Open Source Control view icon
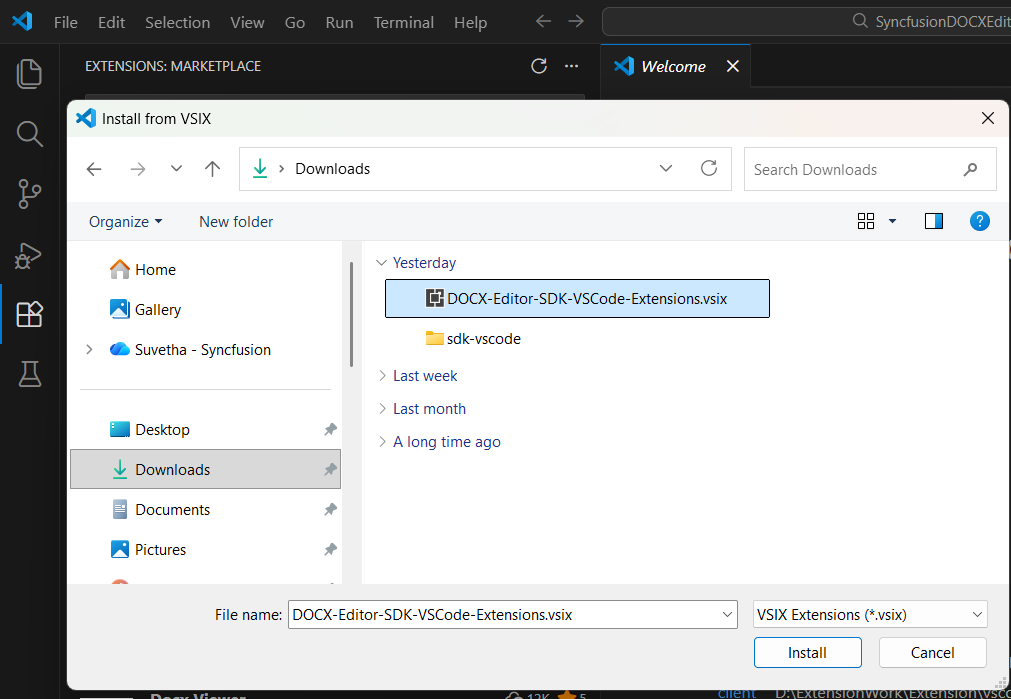This screenshot has height=699, width=1011. pos(29,194)
